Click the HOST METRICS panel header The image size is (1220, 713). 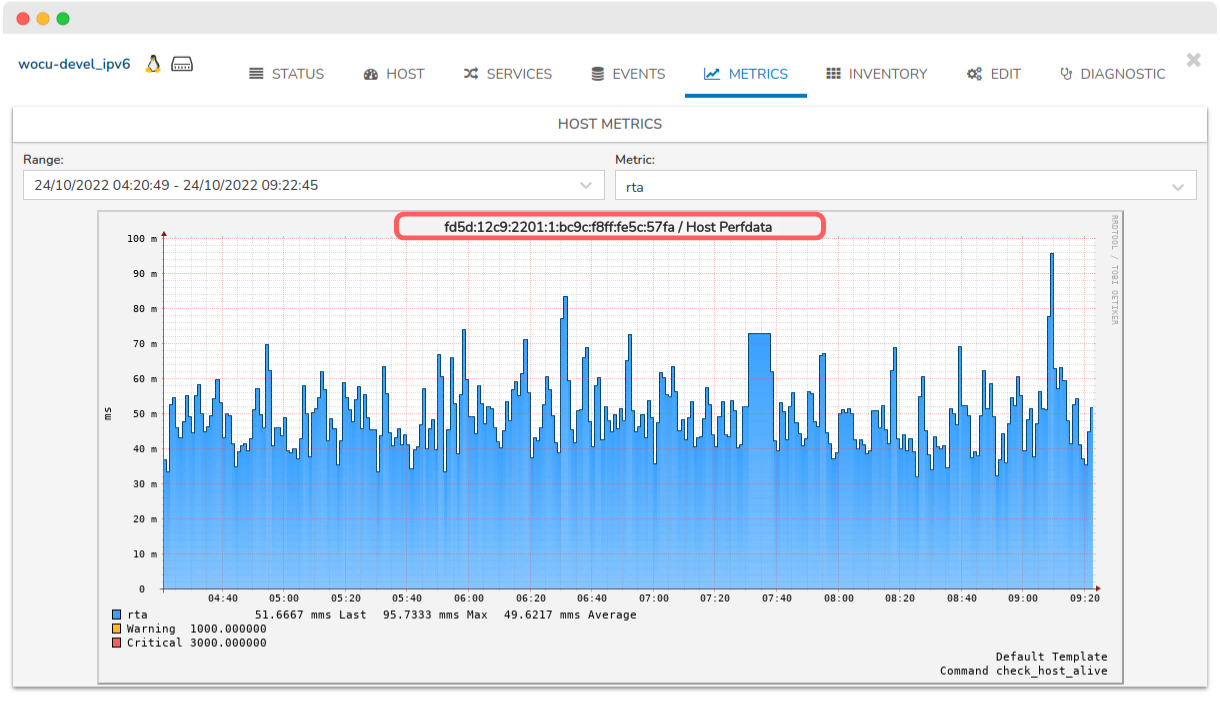point(610,124)
